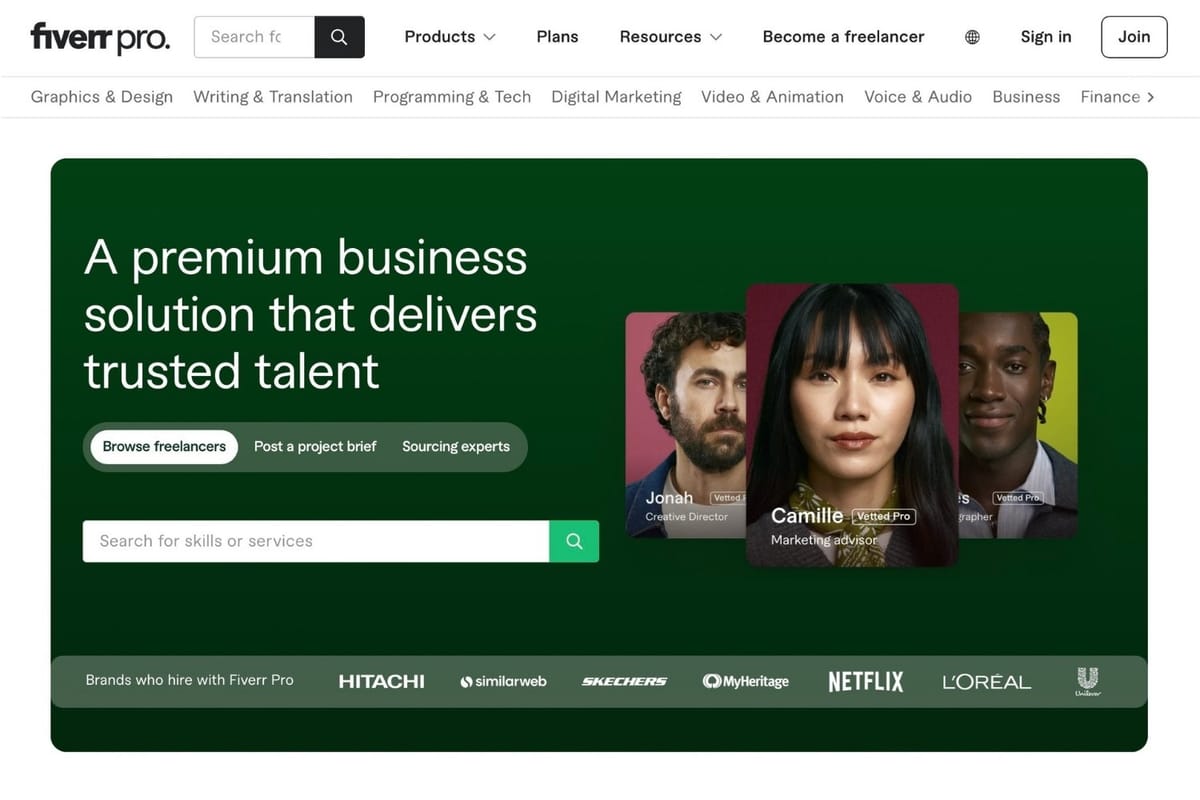Click the fiverr pro logo

[x=99, y=37]
